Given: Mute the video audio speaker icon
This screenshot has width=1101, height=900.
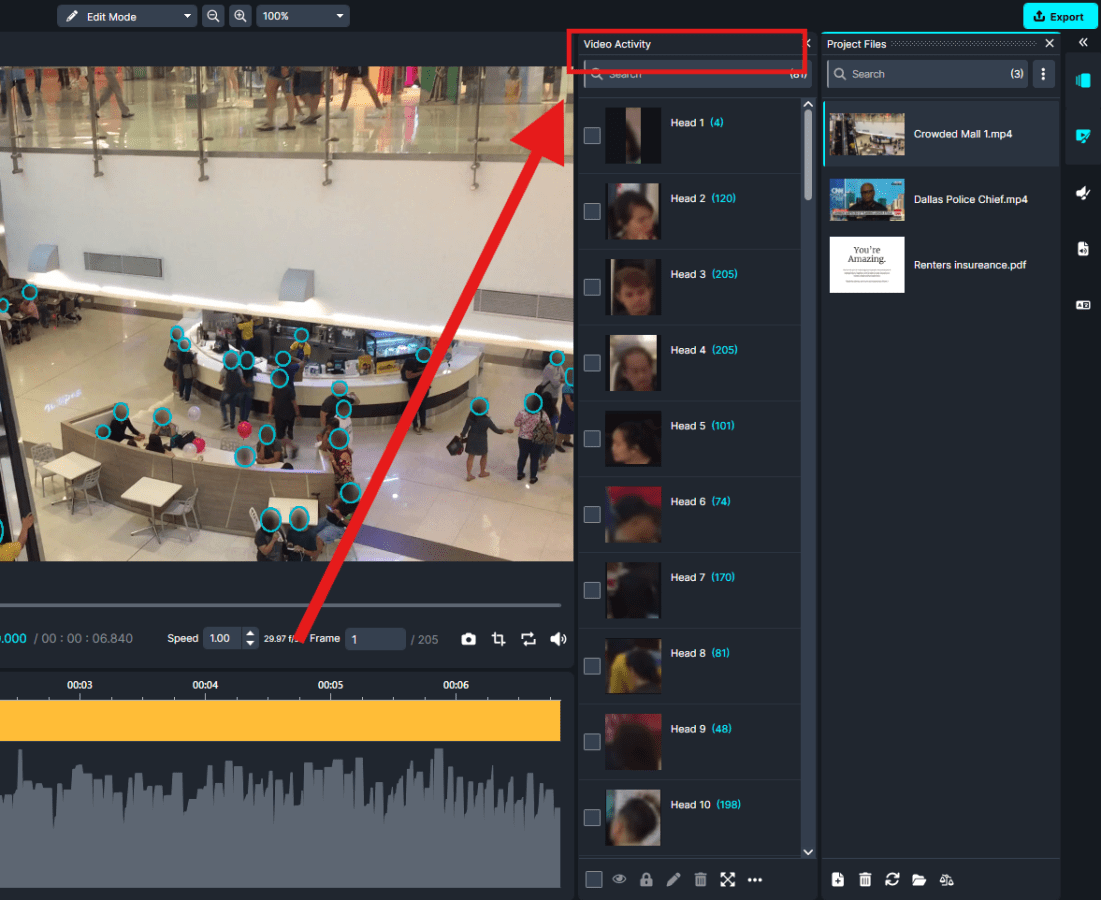Looking at the screenshot, I should coord(558,639).
